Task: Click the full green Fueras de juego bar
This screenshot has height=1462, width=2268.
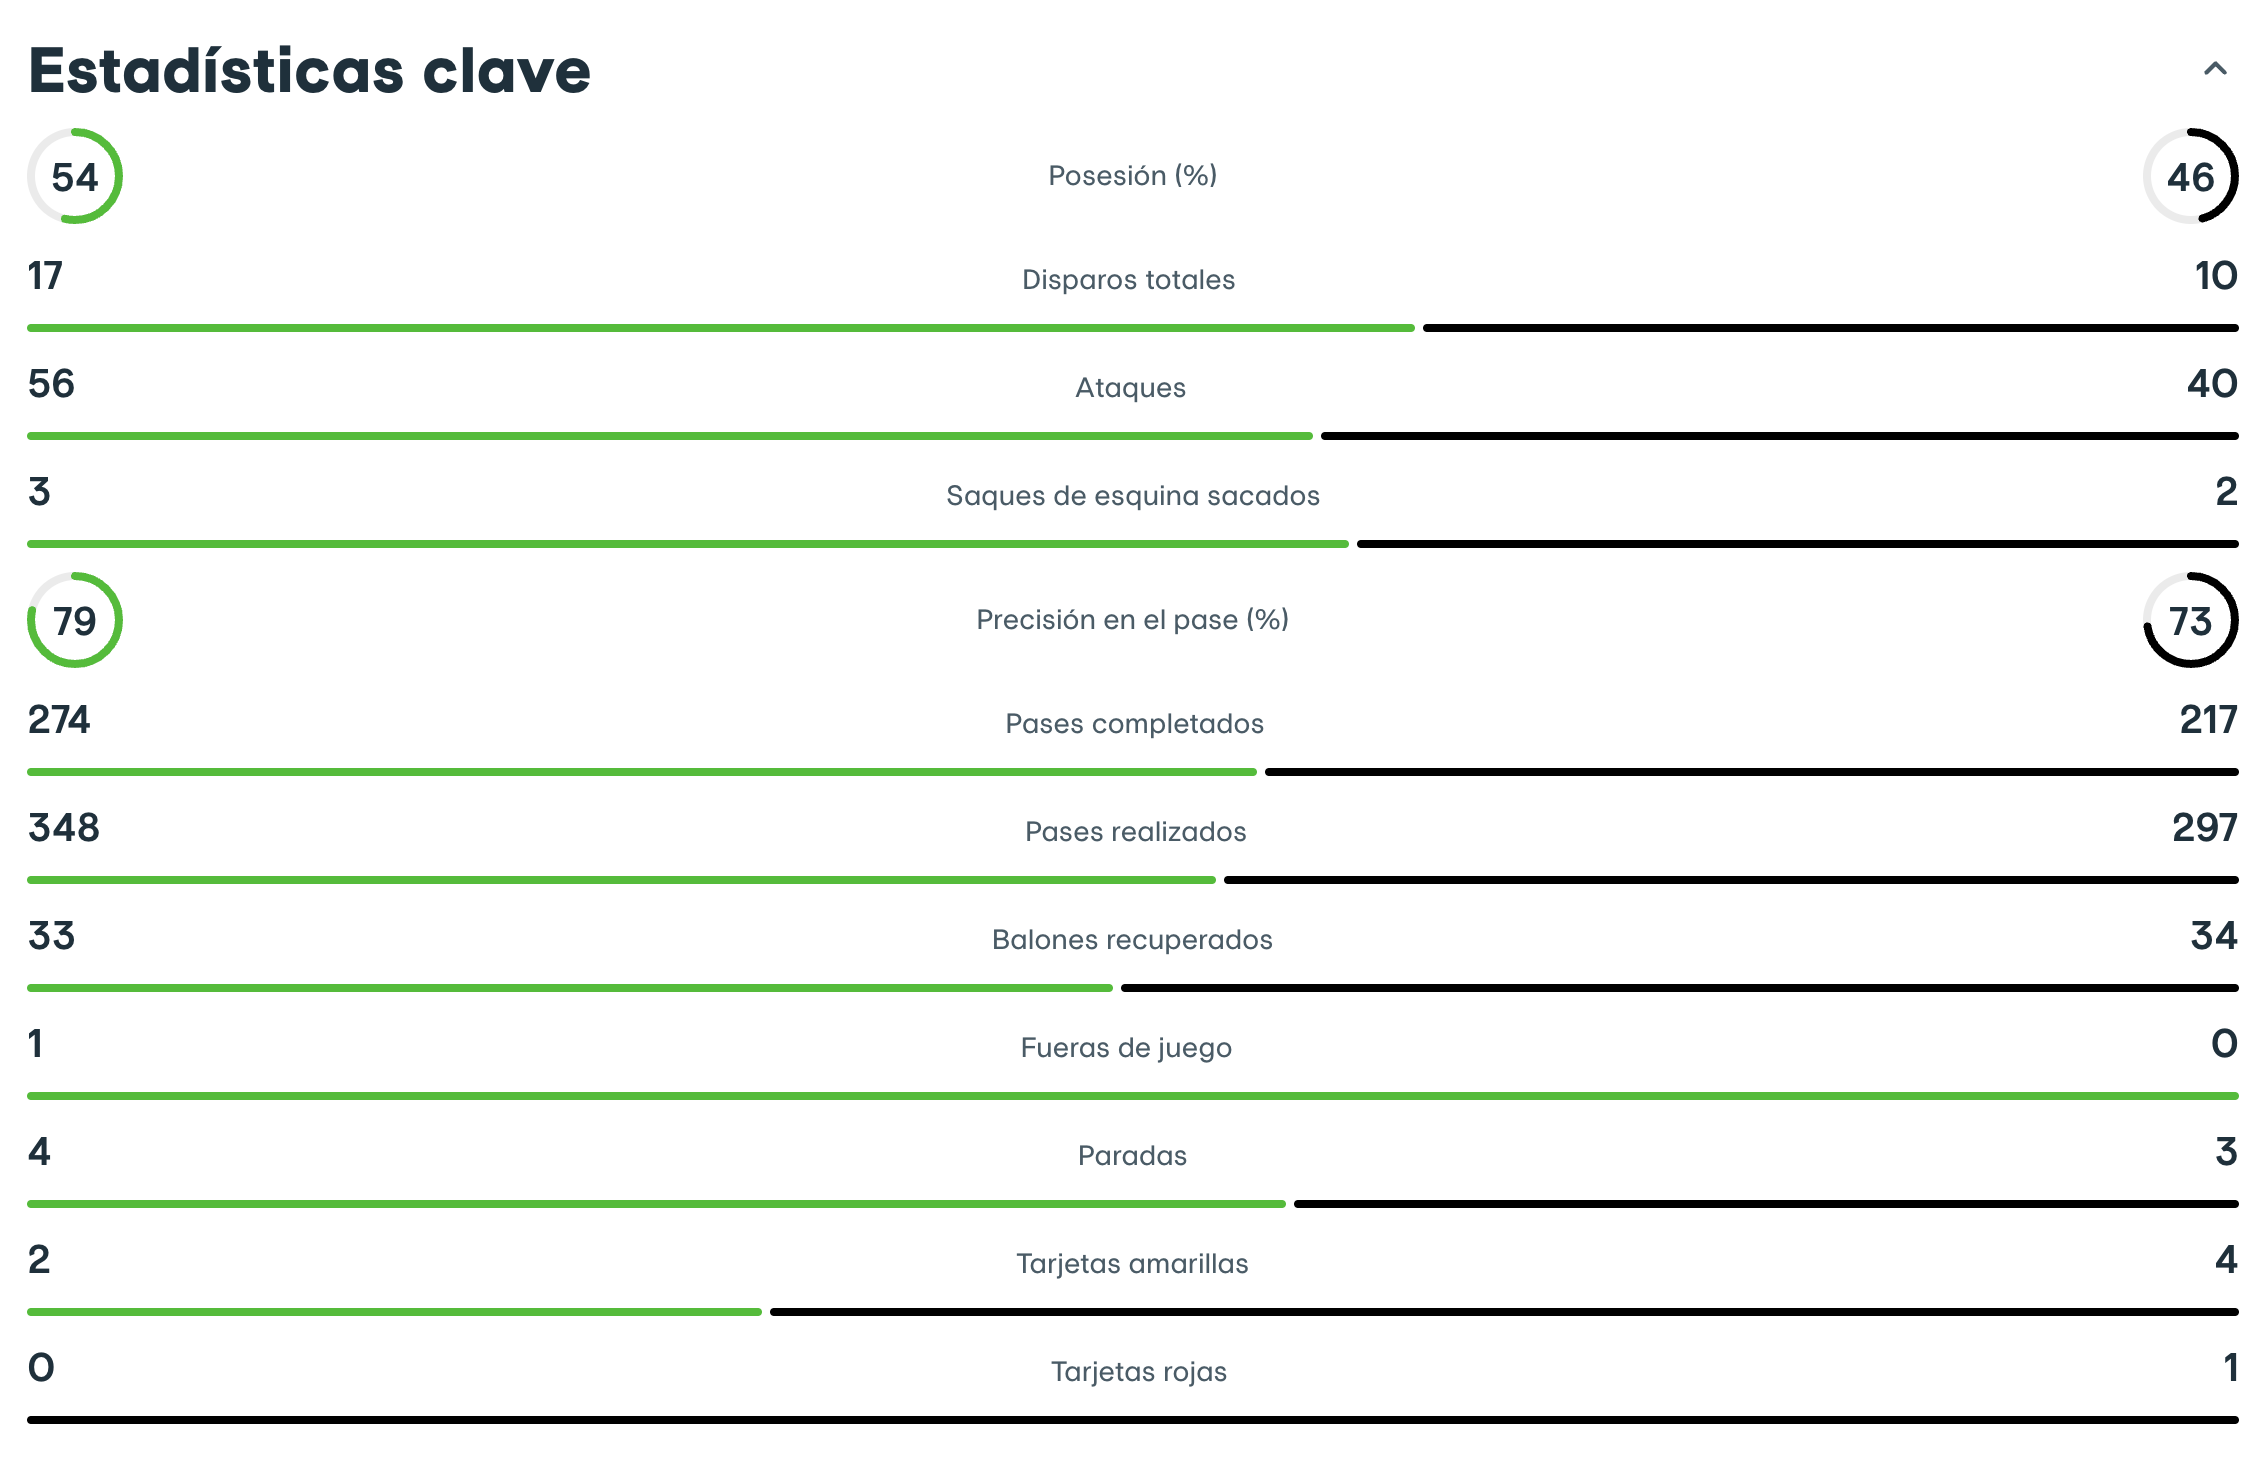Action: [x=1133, y=1096]
